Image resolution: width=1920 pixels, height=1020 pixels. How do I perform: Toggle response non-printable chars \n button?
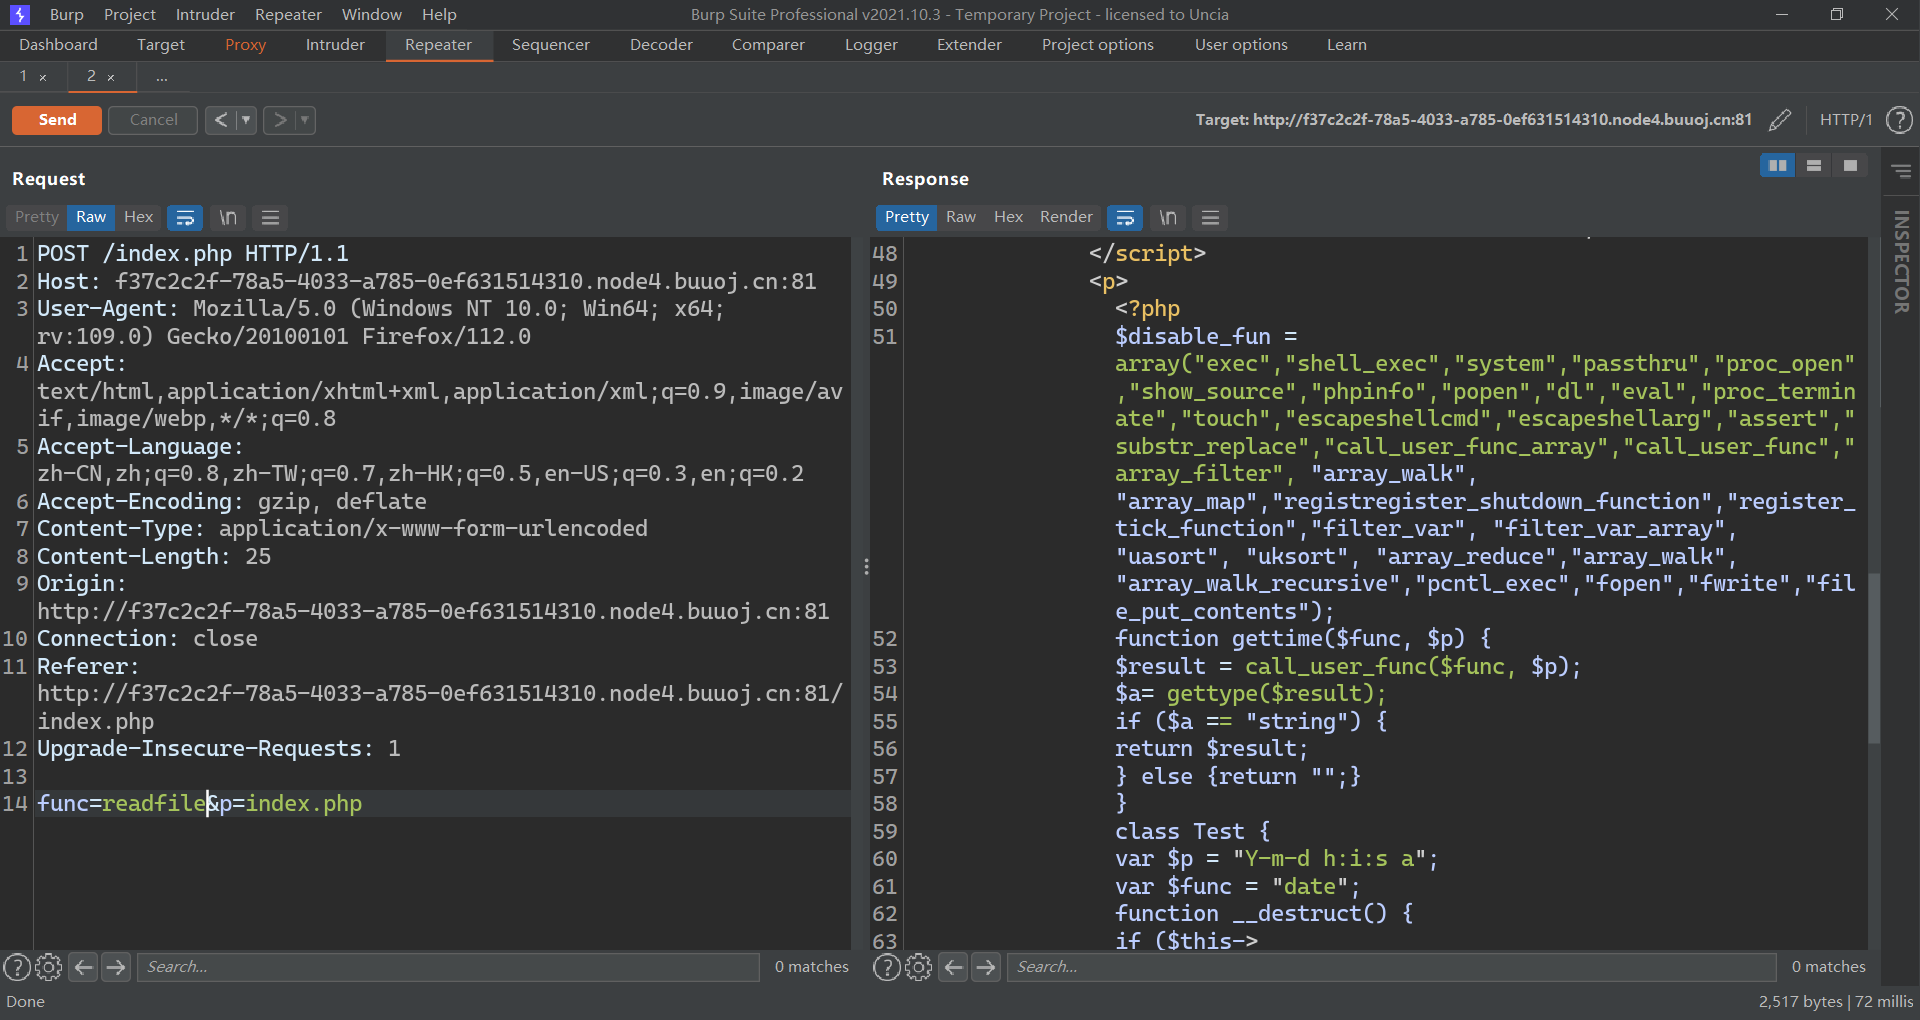pos(1168,218)
